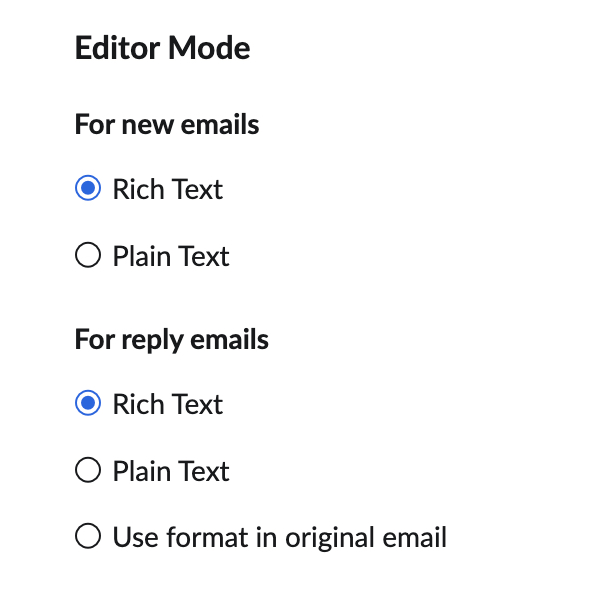
Task: Set replies to match original email format
Action: pos(88,538)
